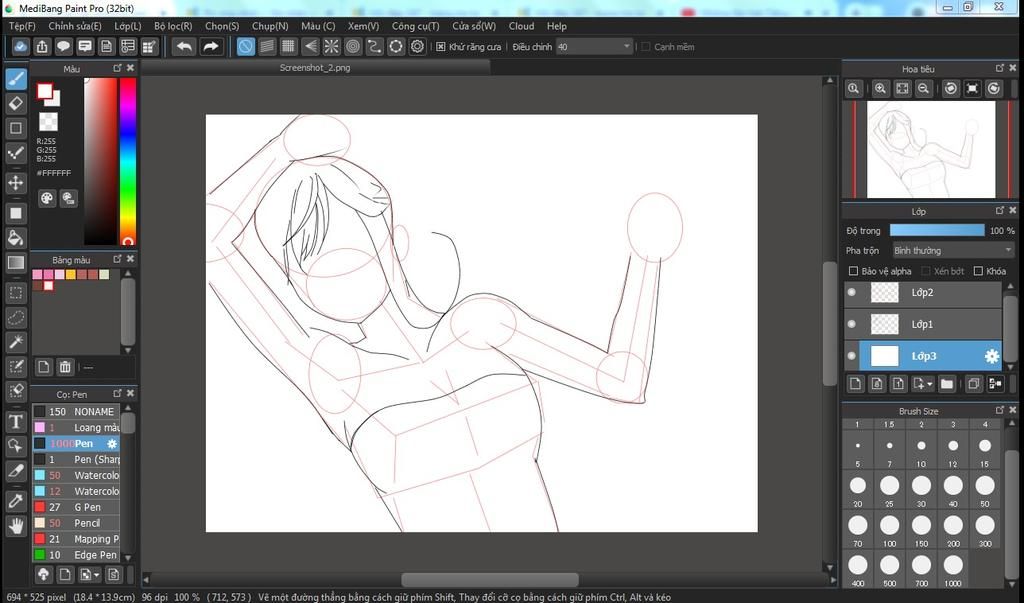The width and height of the screenshot is (1024, 603).
Task: Choose the Gradient tool
Action: pos(16,263)
